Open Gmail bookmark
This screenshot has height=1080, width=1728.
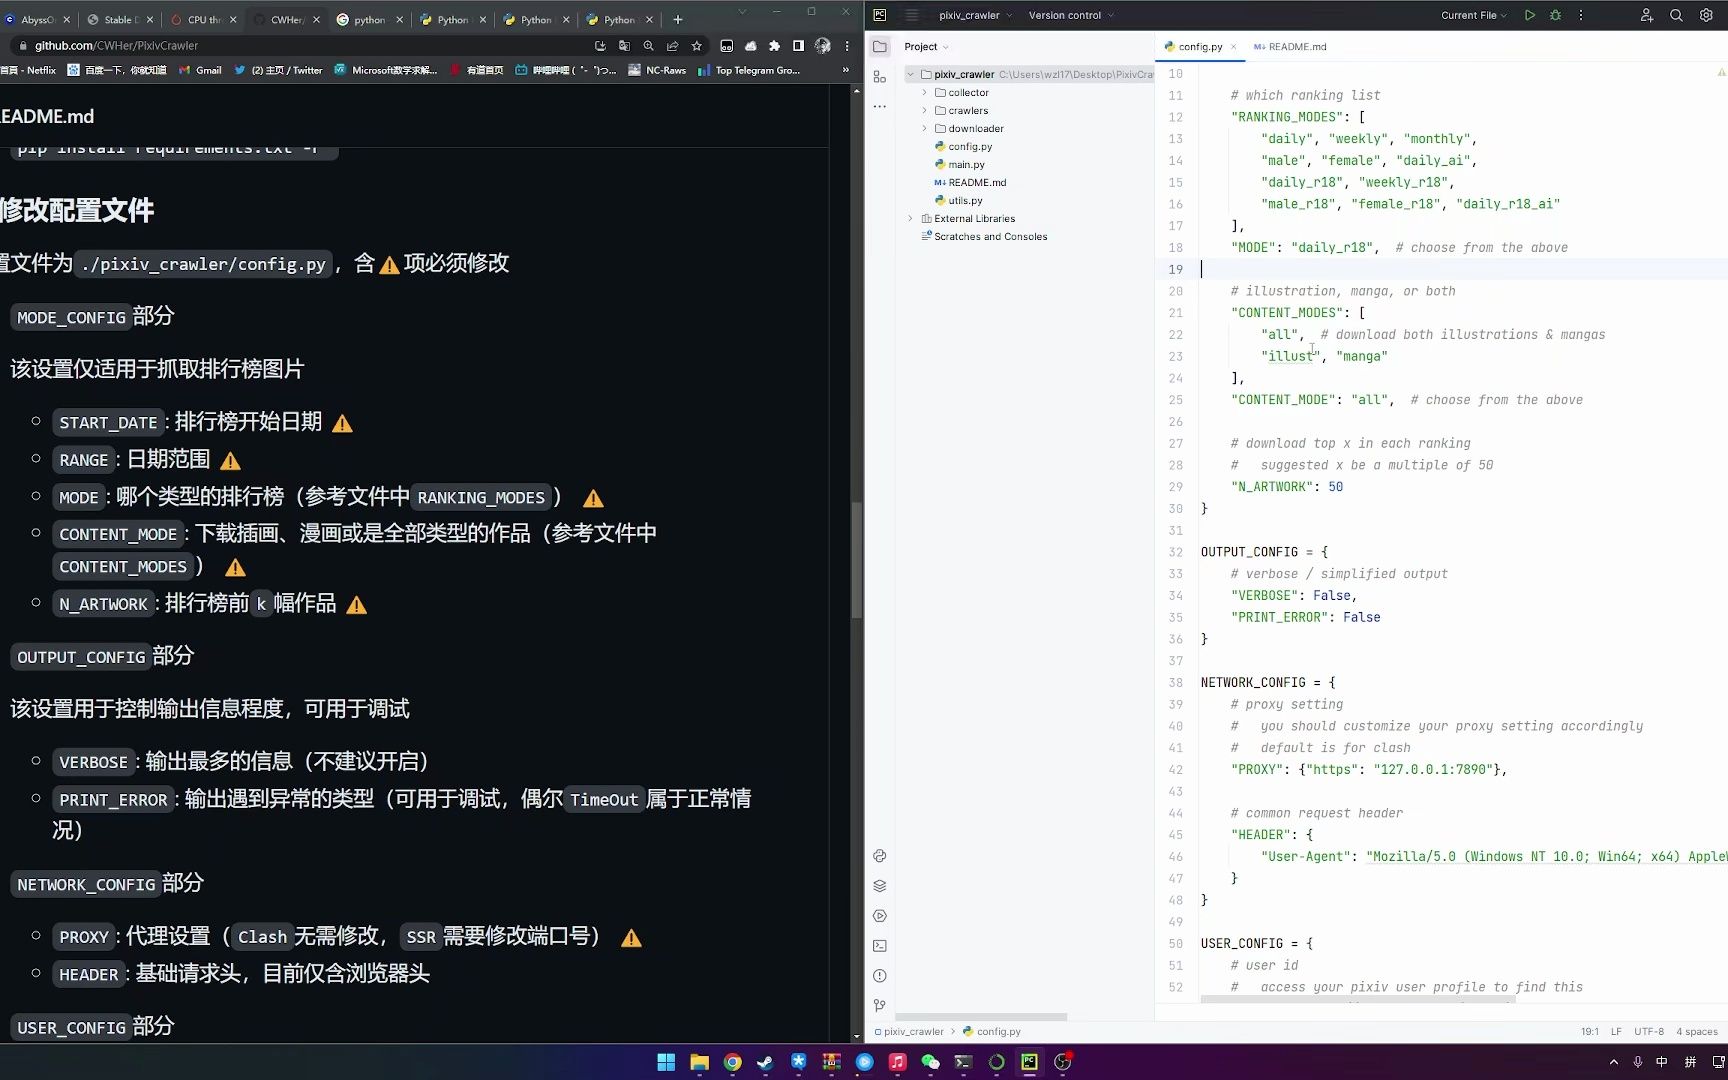point(201,70)
